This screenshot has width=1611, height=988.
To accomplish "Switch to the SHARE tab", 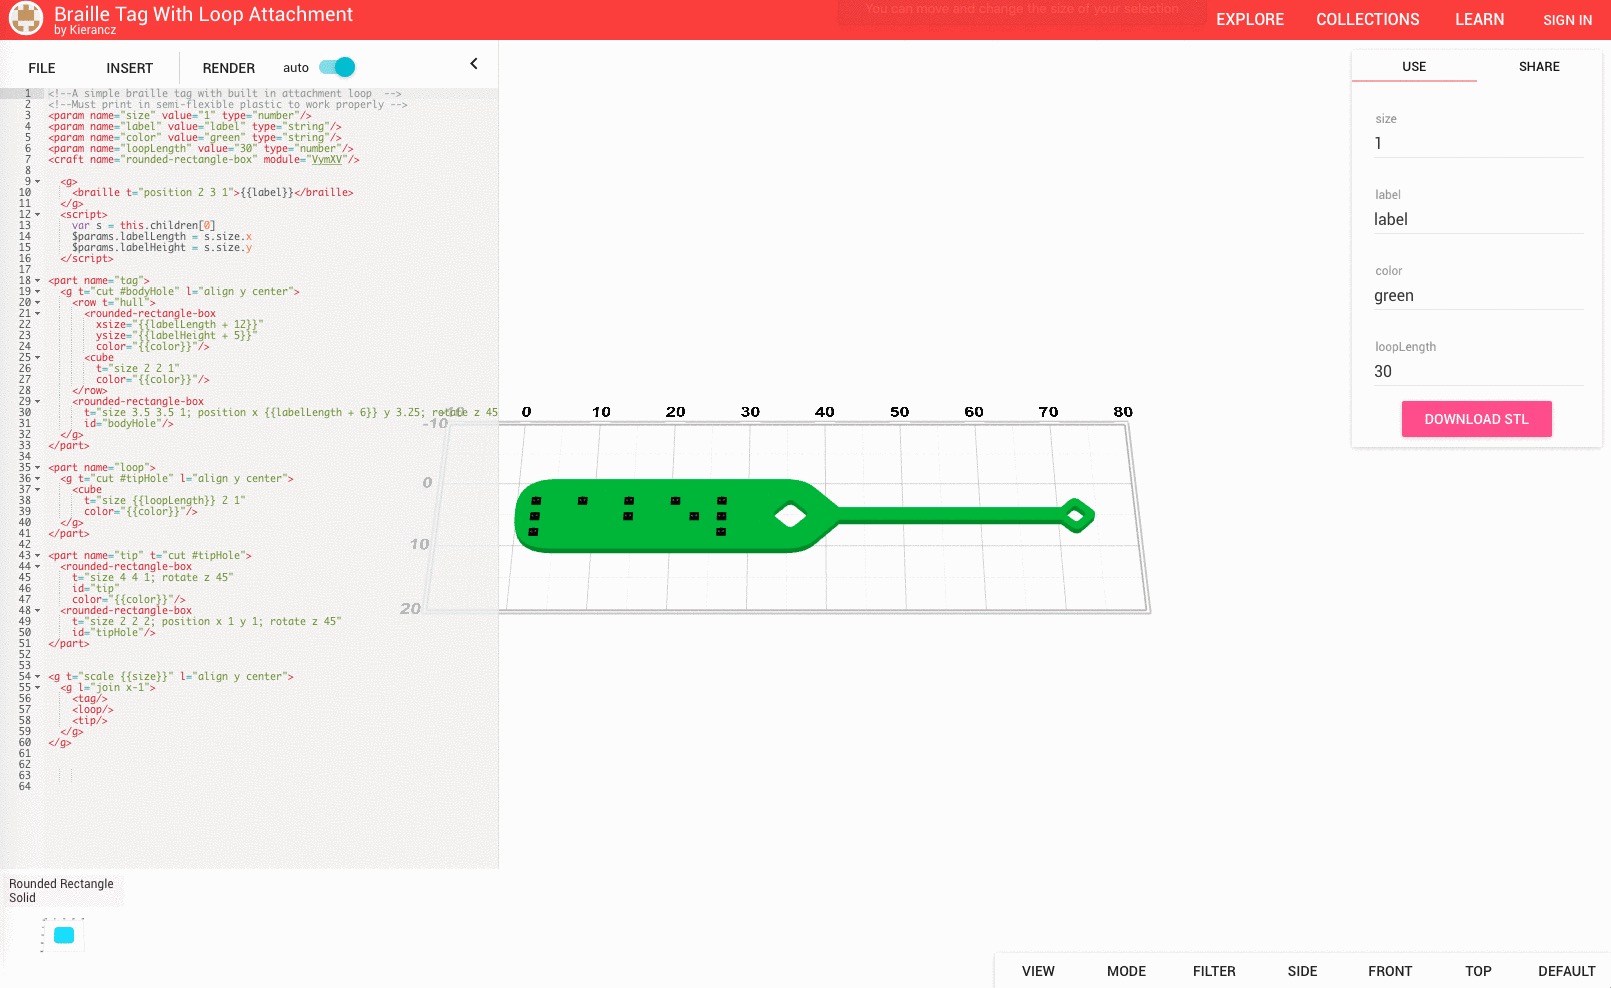I will point(1539,66).
